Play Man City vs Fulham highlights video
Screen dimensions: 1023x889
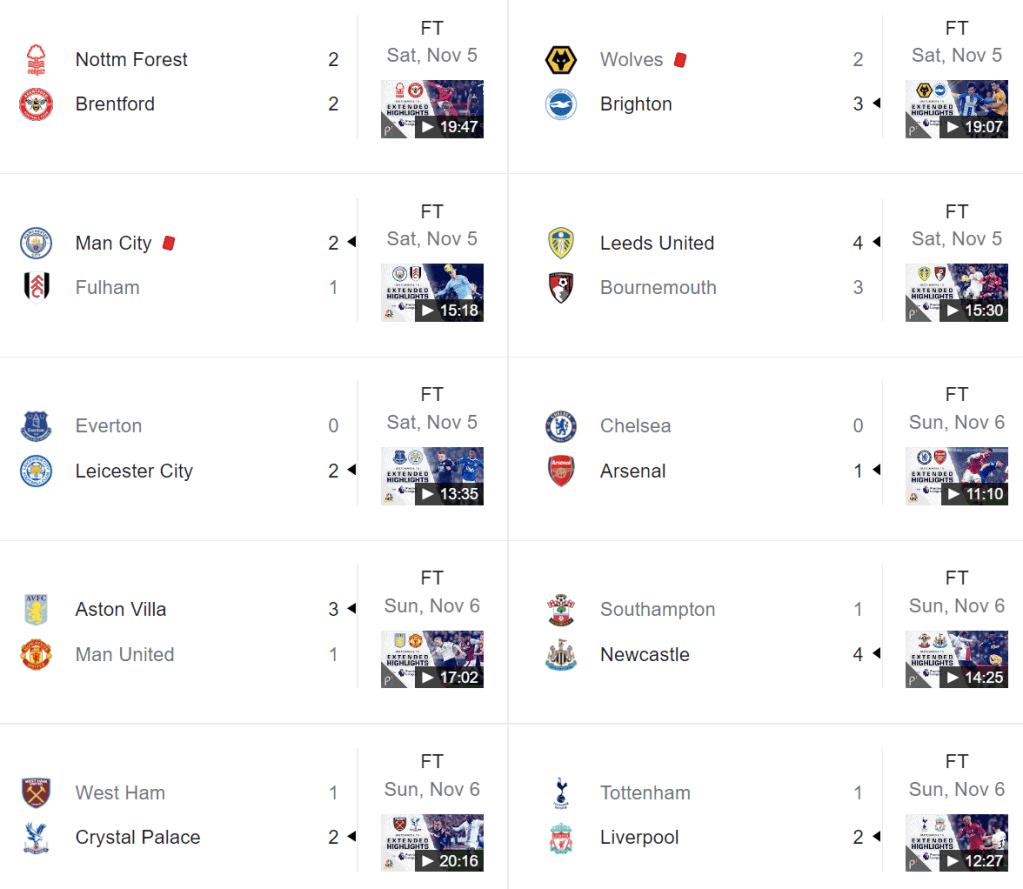[432, 292]
